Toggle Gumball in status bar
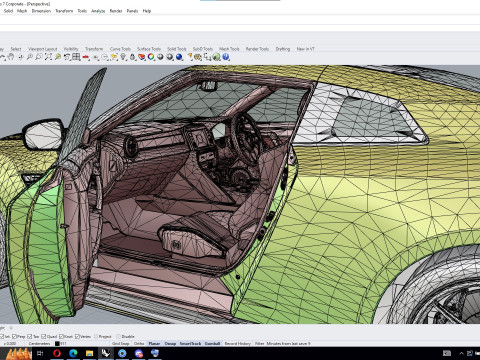480x360 pixels. click(x=212, y=343)
